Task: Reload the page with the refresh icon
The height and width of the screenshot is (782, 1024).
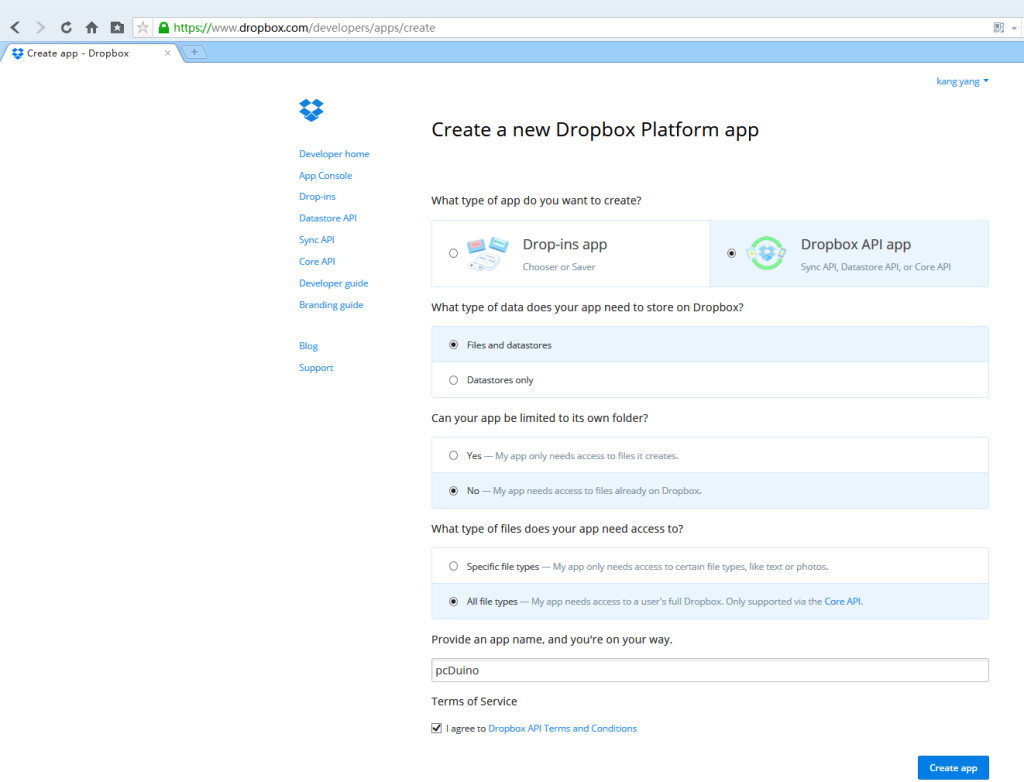Action: click(x=66, y=27)
